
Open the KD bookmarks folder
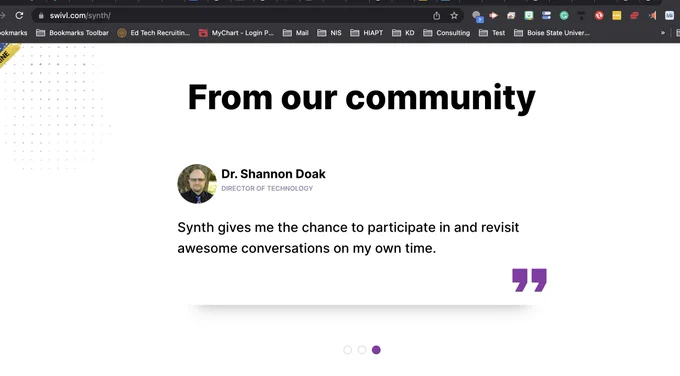click(403, 33)
